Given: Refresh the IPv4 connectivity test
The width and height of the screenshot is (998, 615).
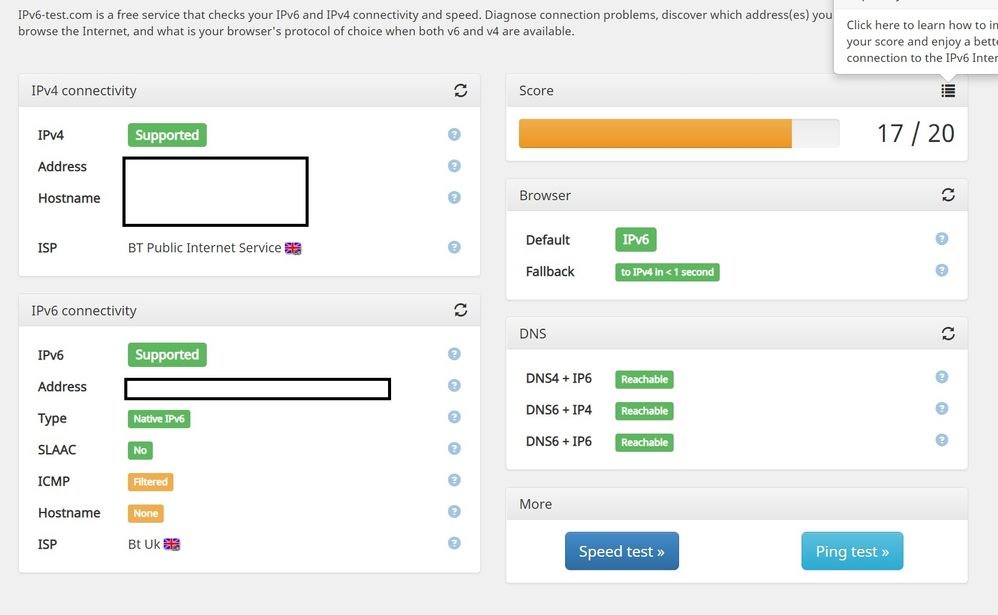Looking at the screenshot, I should (x=460, y=90).
